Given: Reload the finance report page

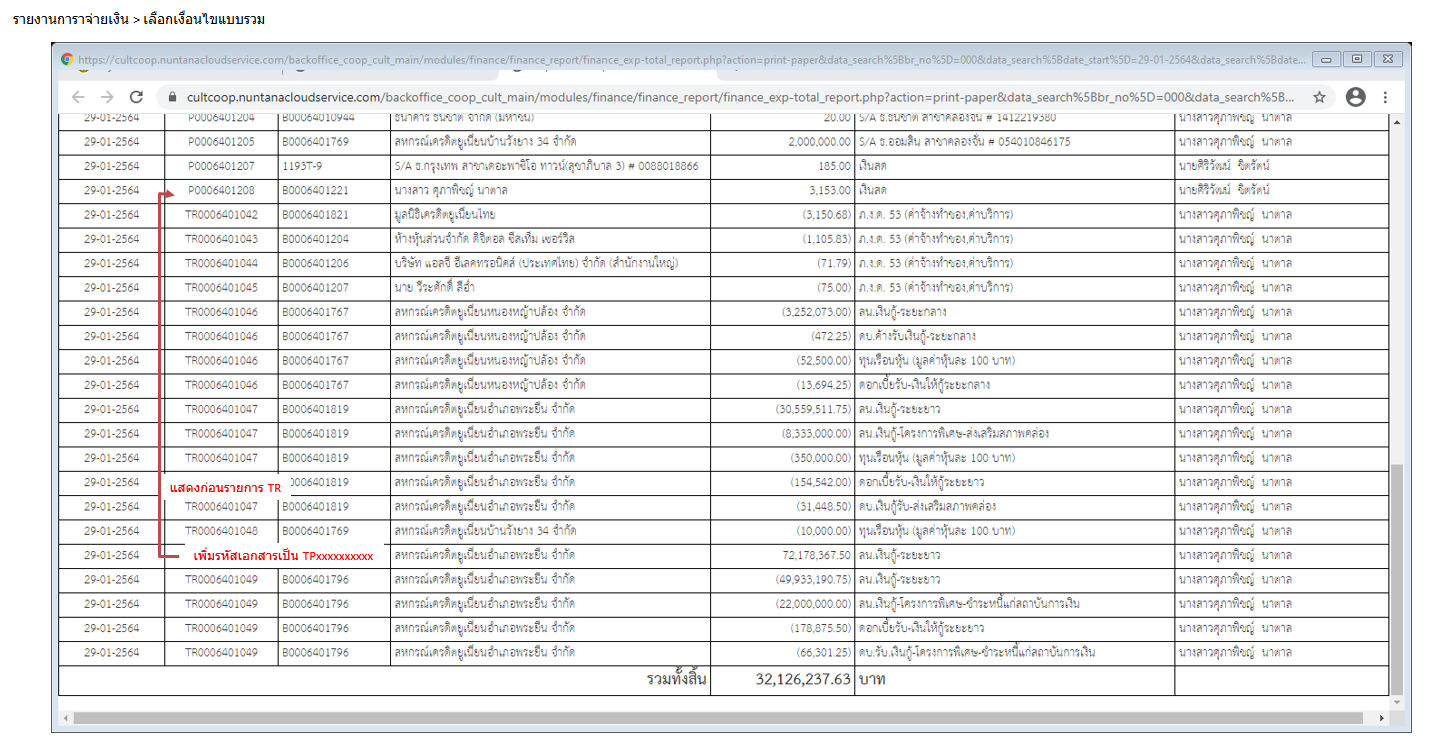Looking at the screenshot, I should pyautogui.click(x=137, y=97).
